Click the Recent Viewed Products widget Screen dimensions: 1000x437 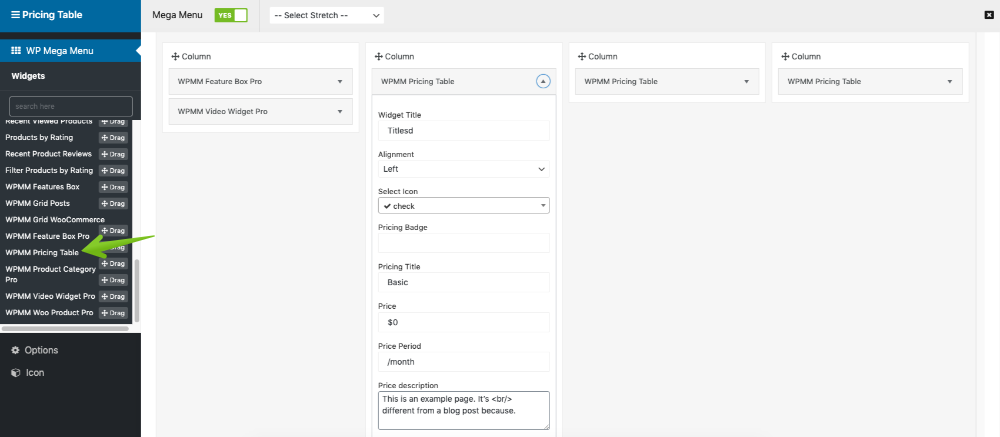point(48,121)
